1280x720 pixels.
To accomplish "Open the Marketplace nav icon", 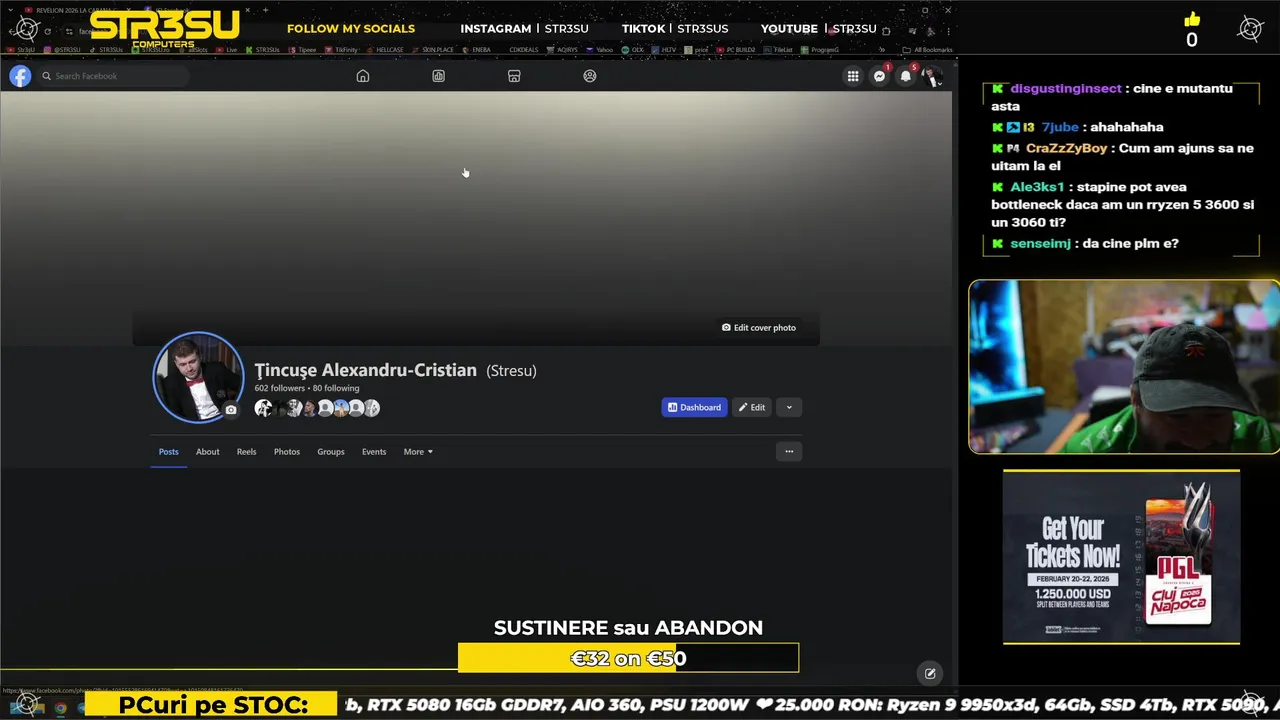I will [x=514, y=76].
